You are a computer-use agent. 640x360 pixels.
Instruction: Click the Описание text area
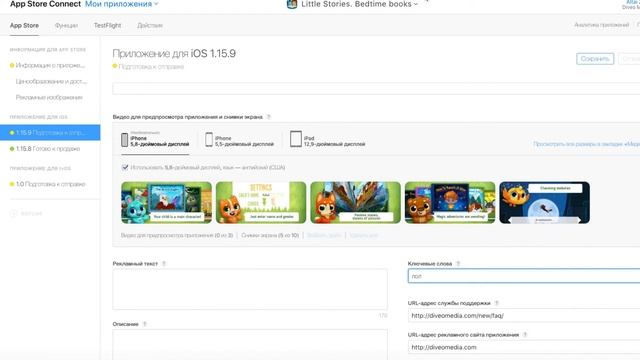(x=250, y=345)
